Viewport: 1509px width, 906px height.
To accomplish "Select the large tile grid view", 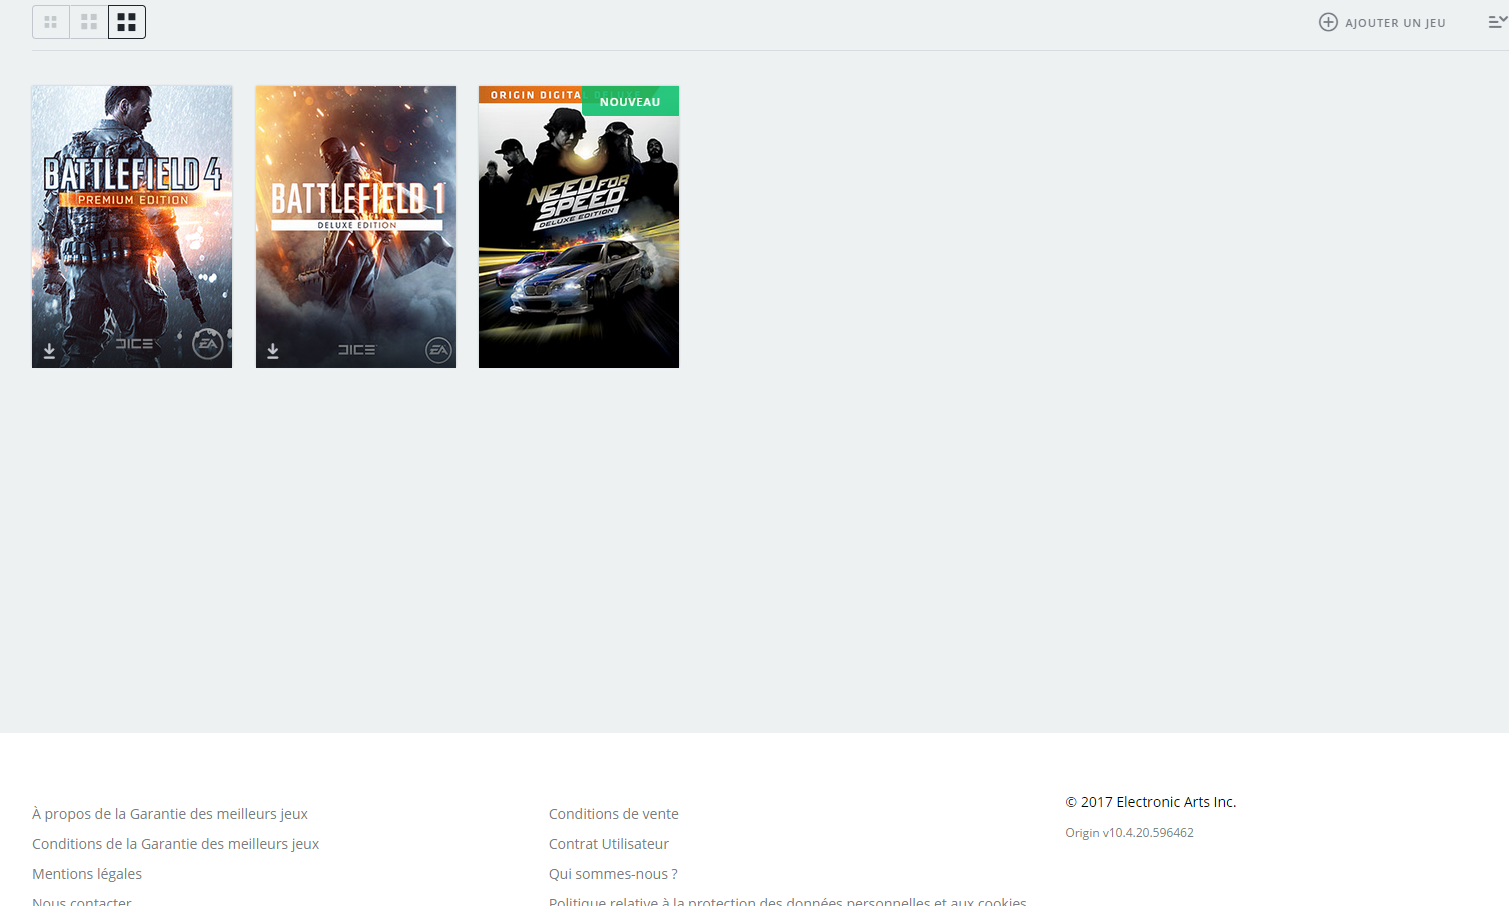I will point(127,22).
